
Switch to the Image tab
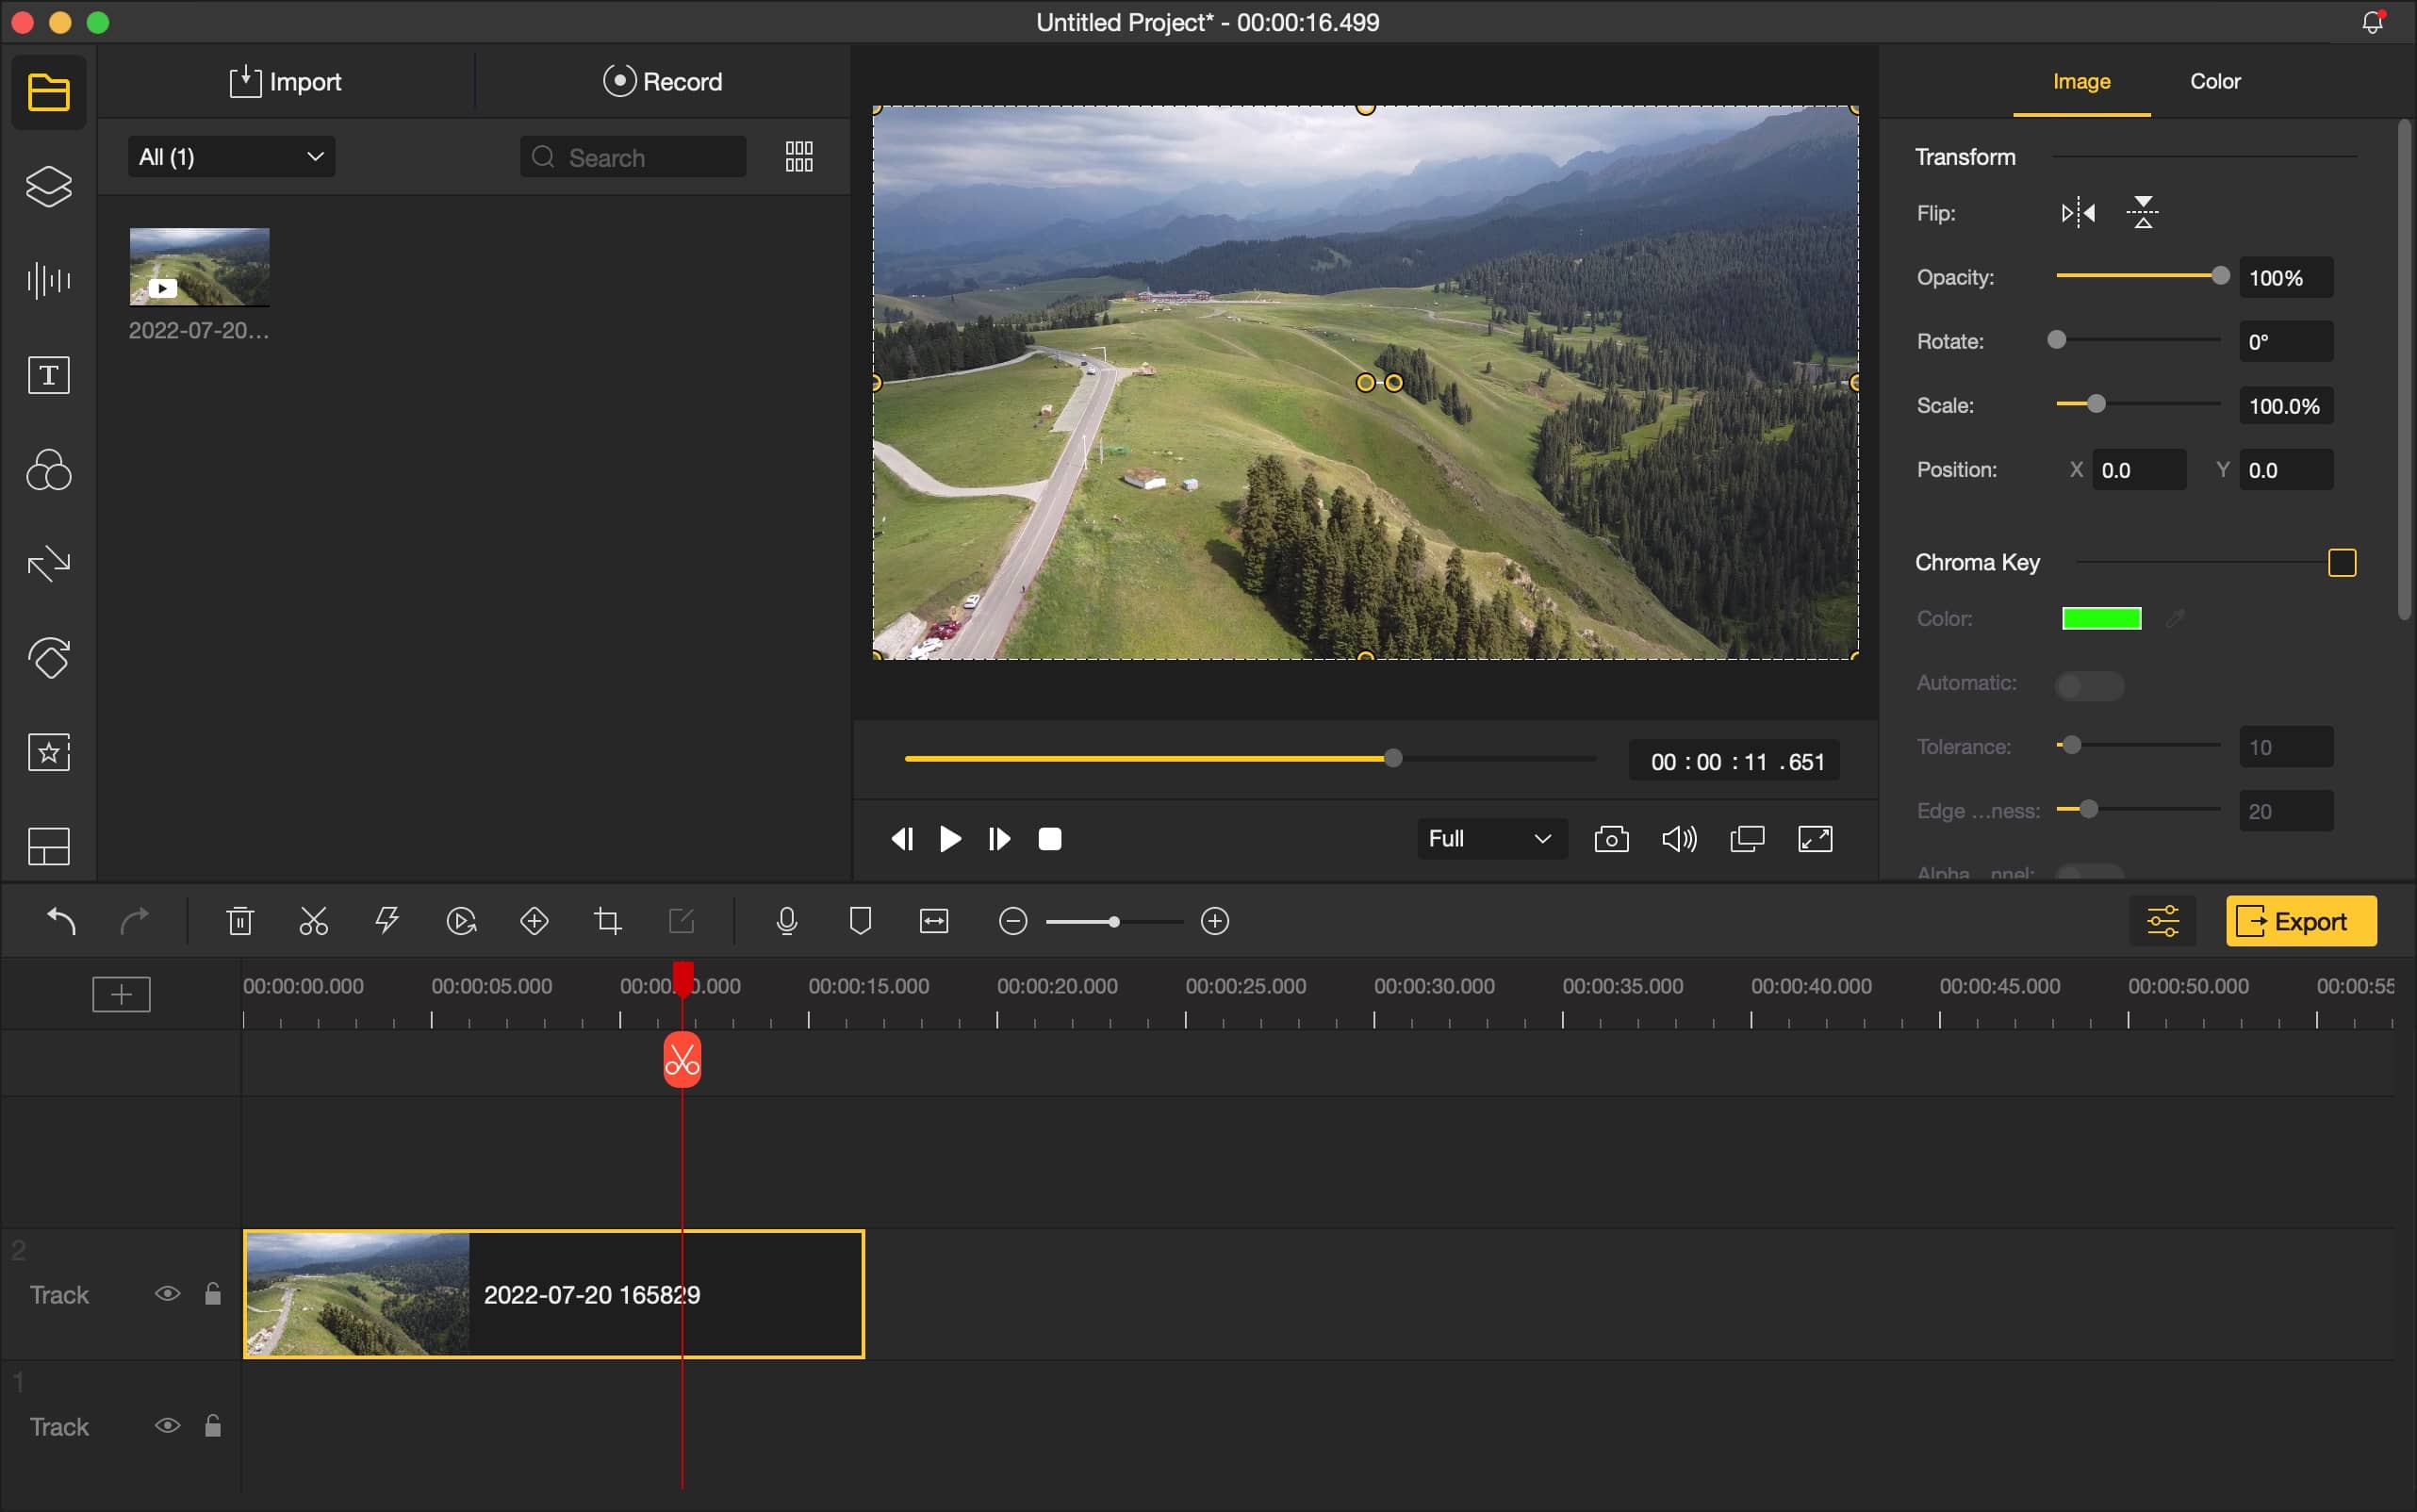(x=2080, y=80)
